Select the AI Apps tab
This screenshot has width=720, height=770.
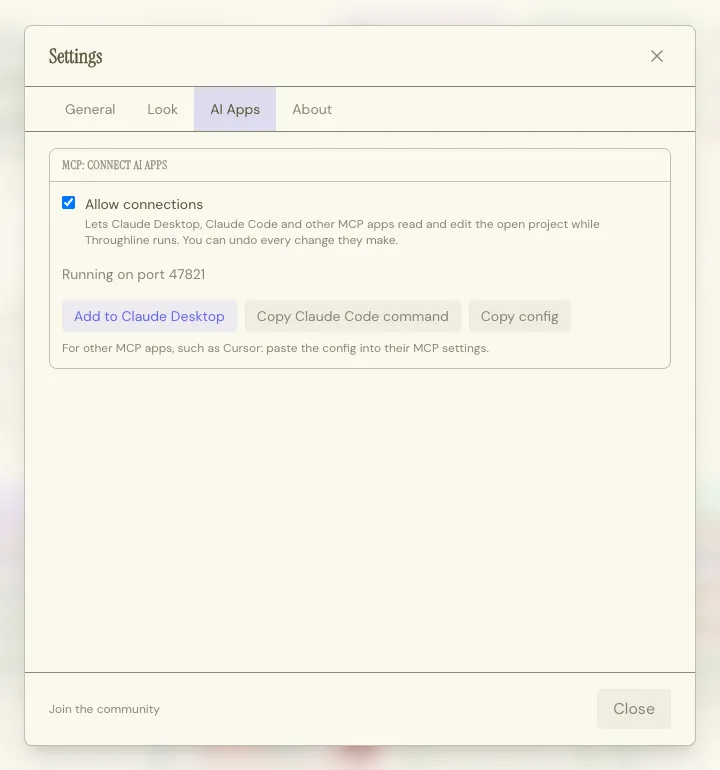click(235, 109)
